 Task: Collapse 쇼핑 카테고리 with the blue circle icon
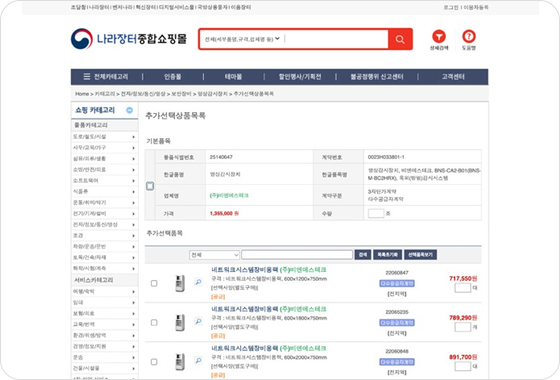point(129,110)
